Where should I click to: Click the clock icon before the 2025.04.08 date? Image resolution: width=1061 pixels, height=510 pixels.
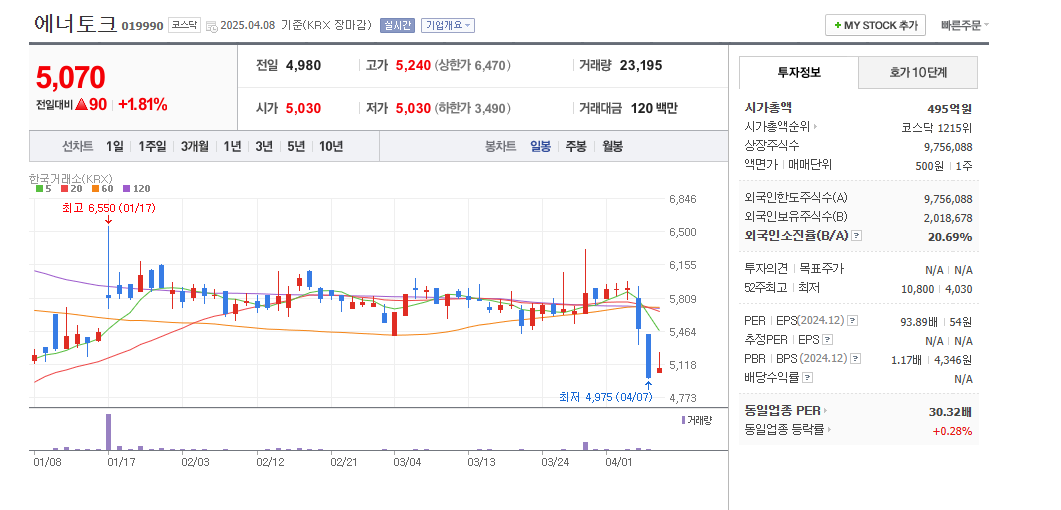point(212,26)
